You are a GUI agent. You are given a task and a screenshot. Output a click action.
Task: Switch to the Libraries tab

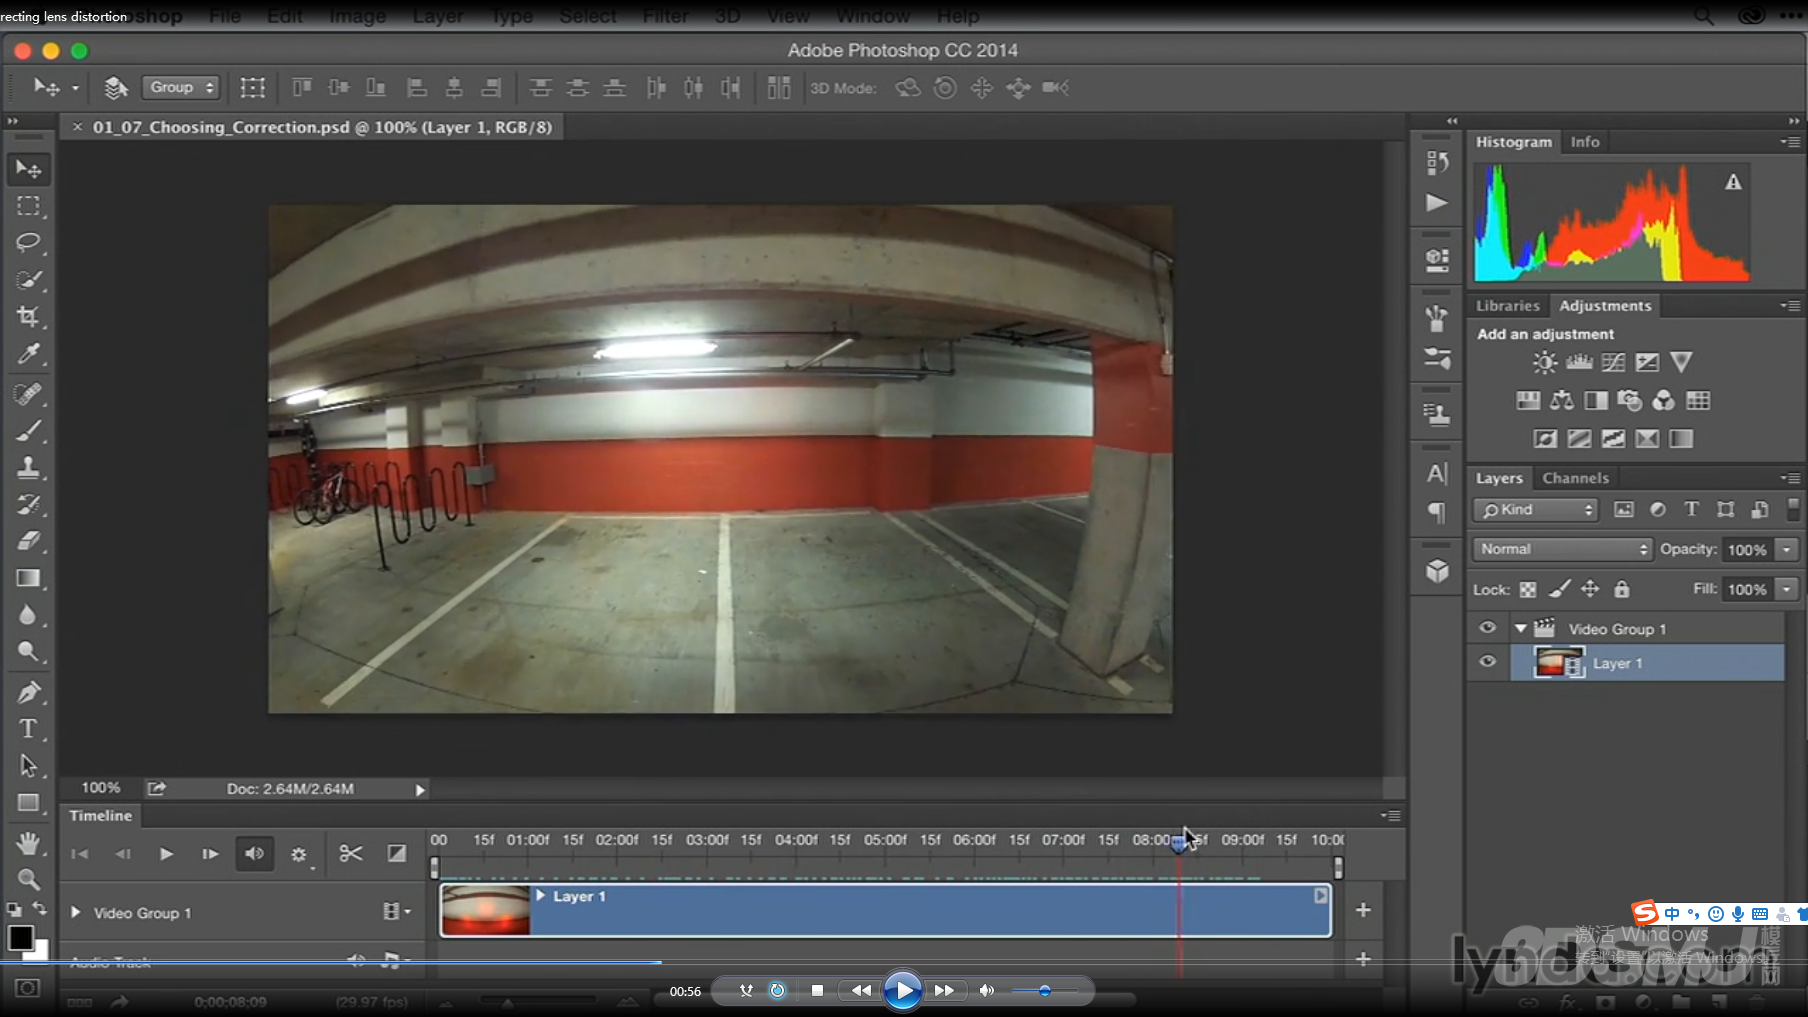click(x=1508, y=306)
